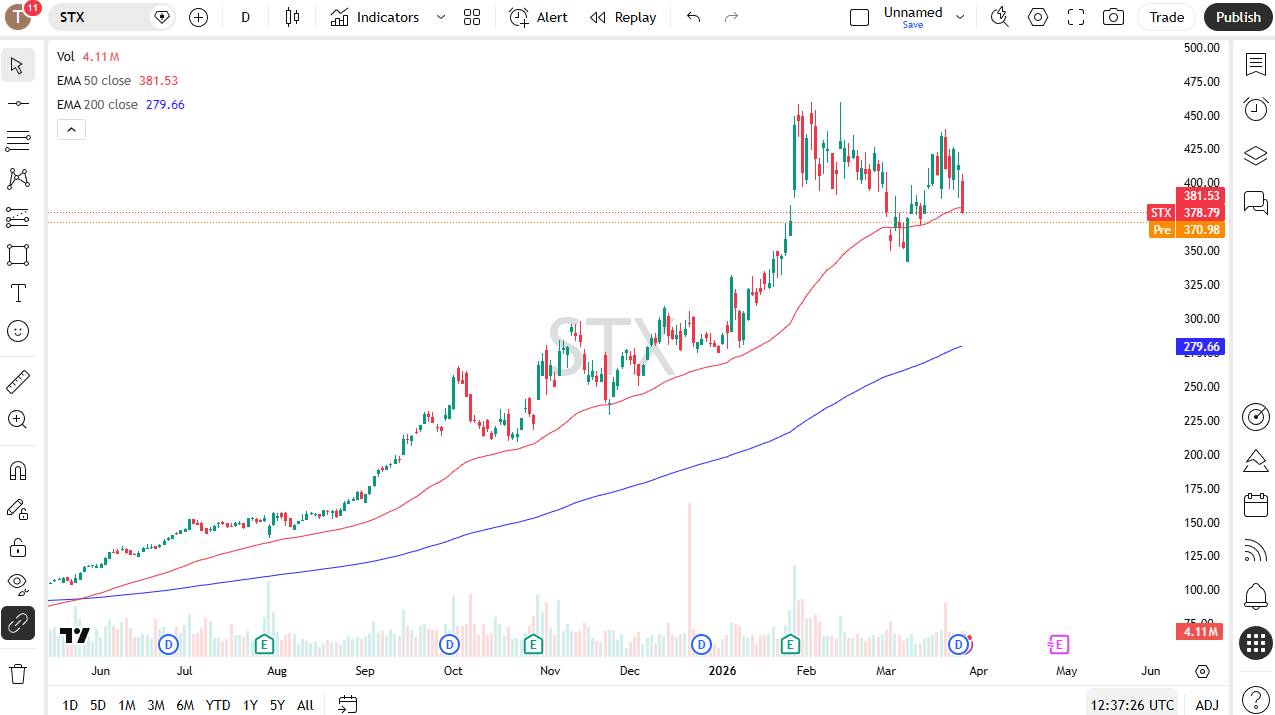Toggle stay in drawing mode

pos(17,509)
